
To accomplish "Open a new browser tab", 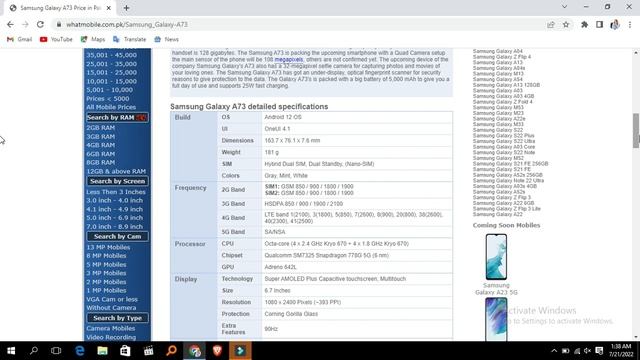I will click(126, 8).
